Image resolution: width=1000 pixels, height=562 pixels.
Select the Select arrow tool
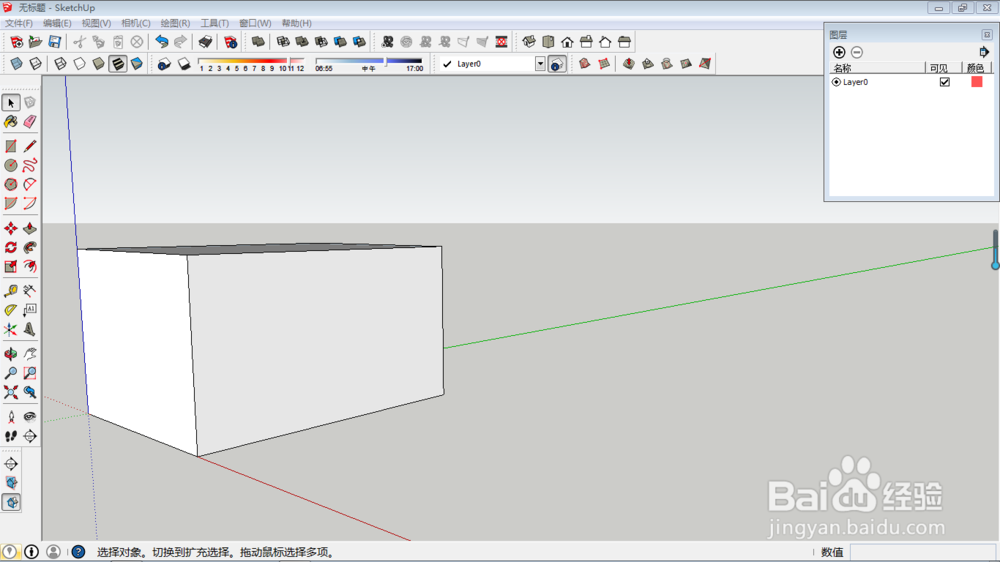11,102
